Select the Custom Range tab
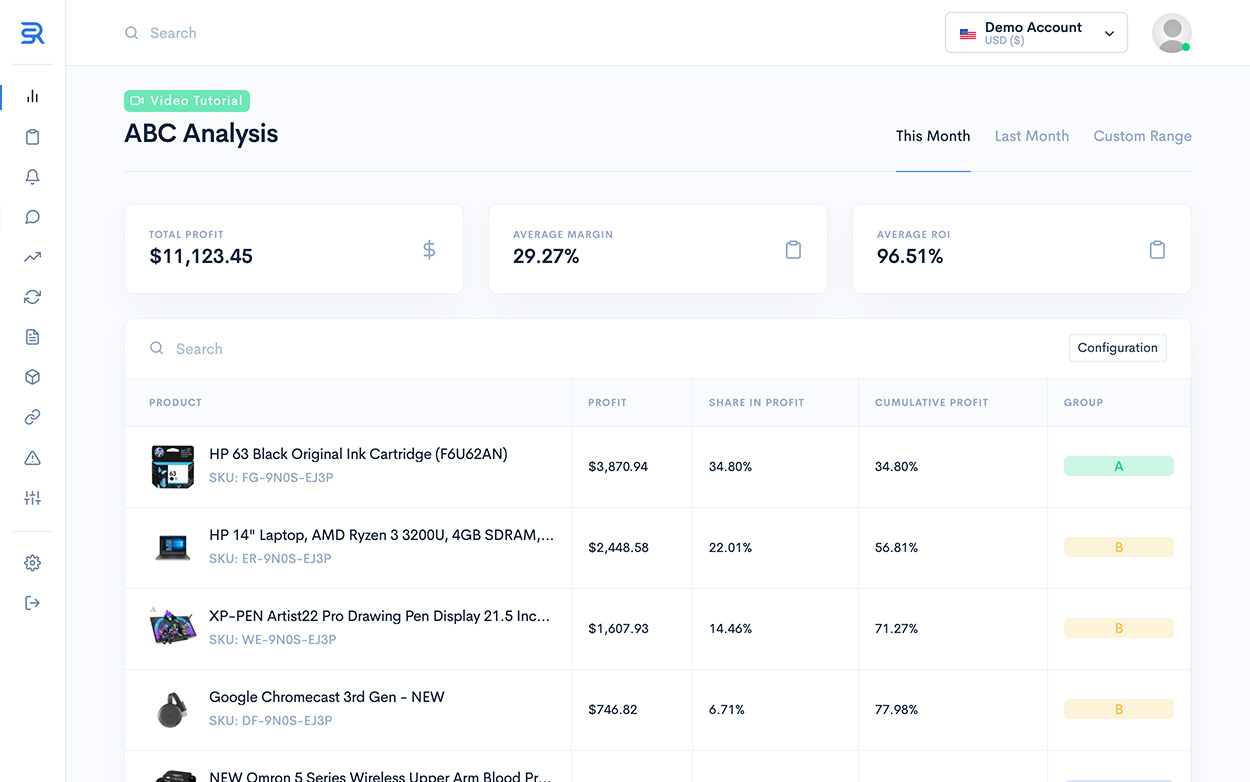This screenshot has width=1250, height=782. [x=1143, y=136]
